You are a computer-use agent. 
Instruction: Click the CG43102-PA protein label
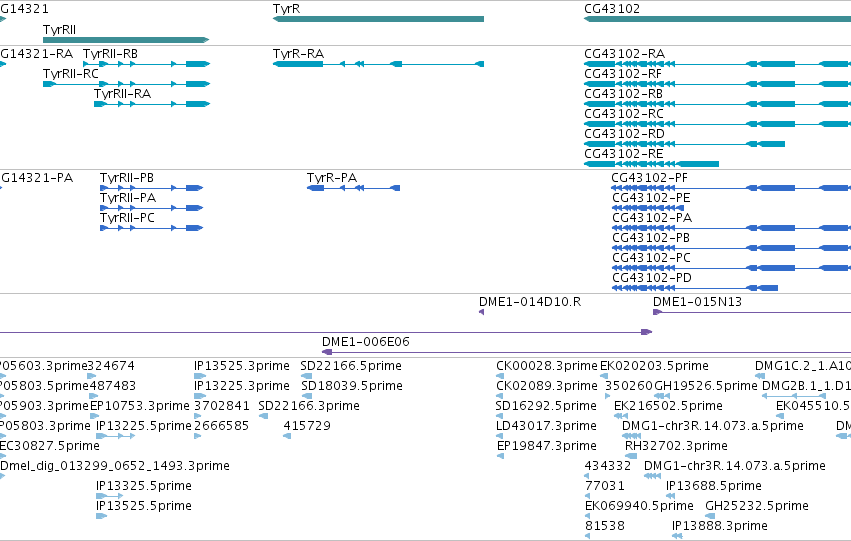tap(652, 218)
